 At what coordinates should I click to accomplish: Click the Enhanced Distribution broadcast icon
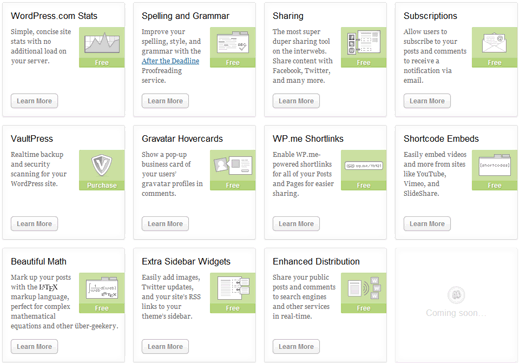pos(364,288)
